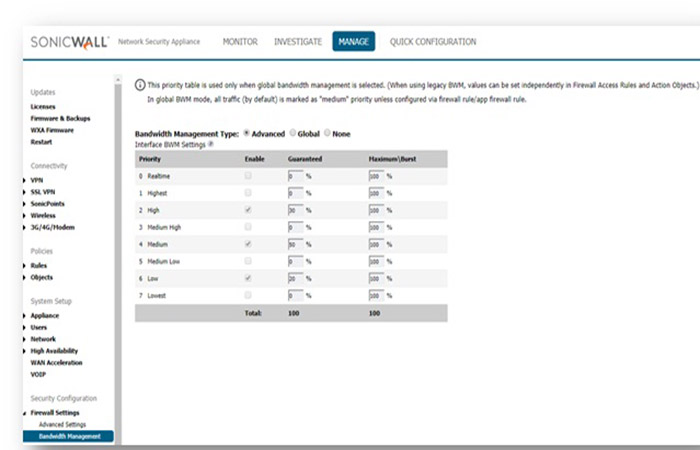Open the QUICK CONFIGURATION tab
Image resolution: width=700 pixels, height=450 pixels.
point(433,42)
